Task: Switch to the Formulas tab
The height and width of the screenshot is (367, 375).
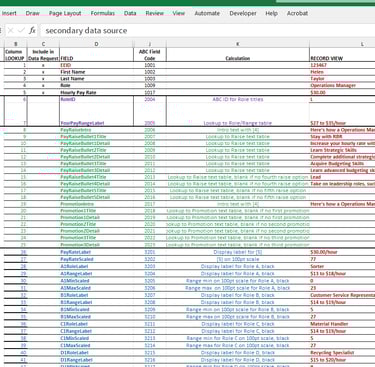Action: [103, 13]
